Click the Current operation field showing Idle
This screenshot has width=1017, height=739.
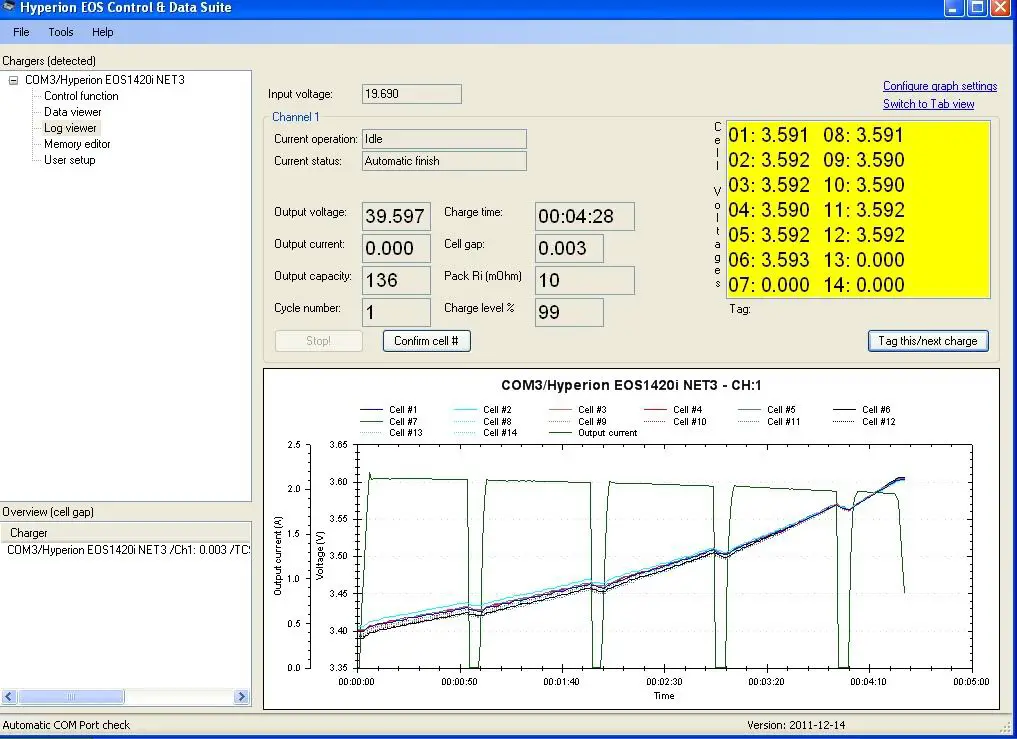click(444, 139)
